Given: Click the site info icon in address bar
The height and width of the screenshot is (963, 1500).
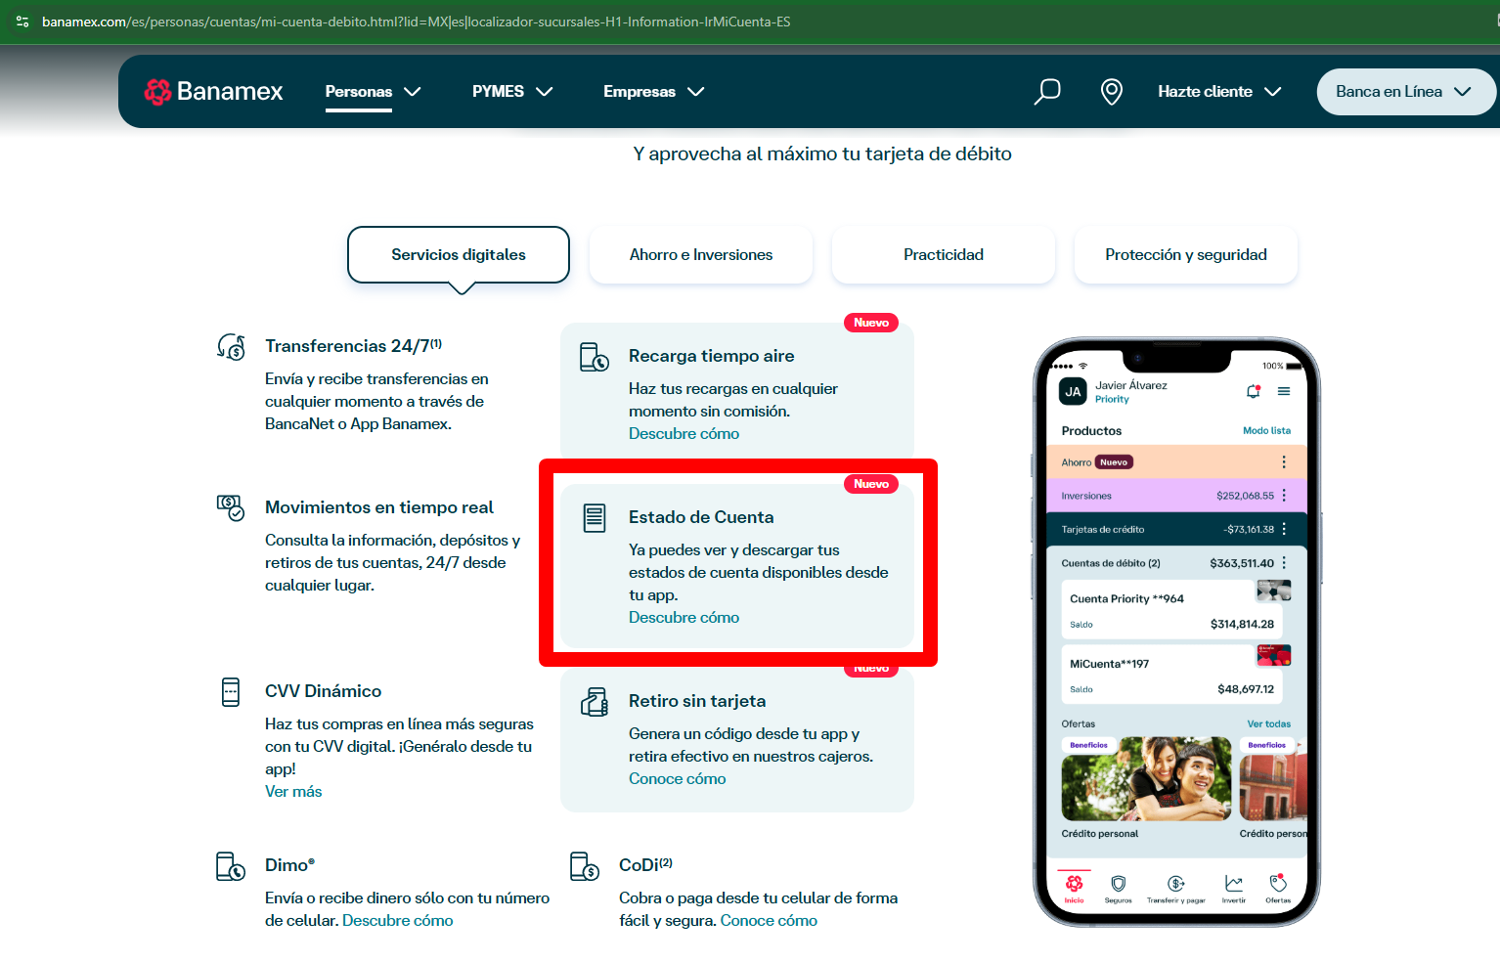Looking at the screenshot, I should pos(22,21).
